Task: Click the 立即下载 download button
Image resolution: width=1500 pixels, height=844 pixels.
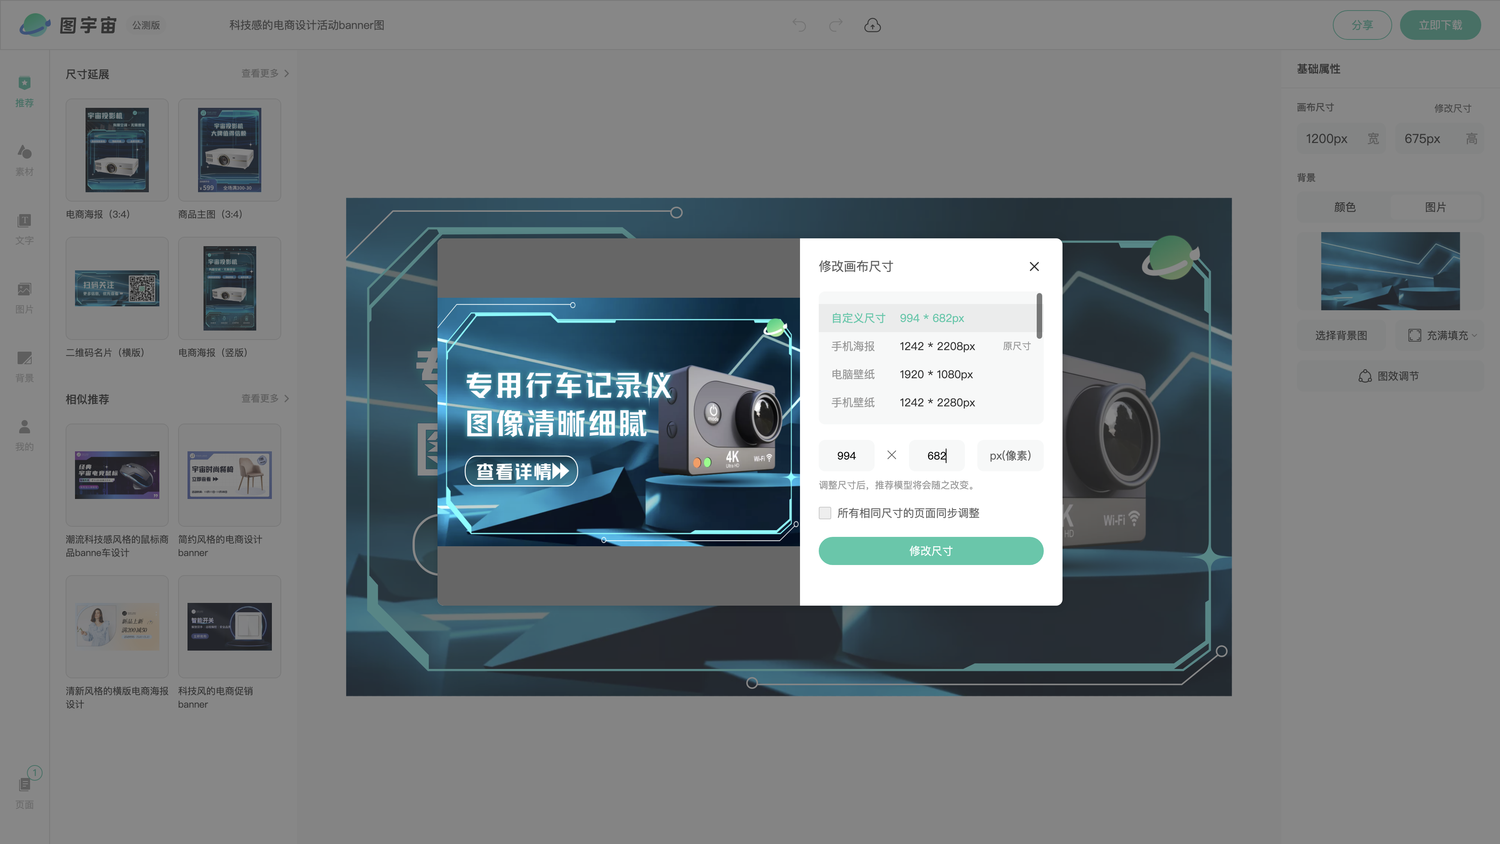Action: click(1440, 25)
